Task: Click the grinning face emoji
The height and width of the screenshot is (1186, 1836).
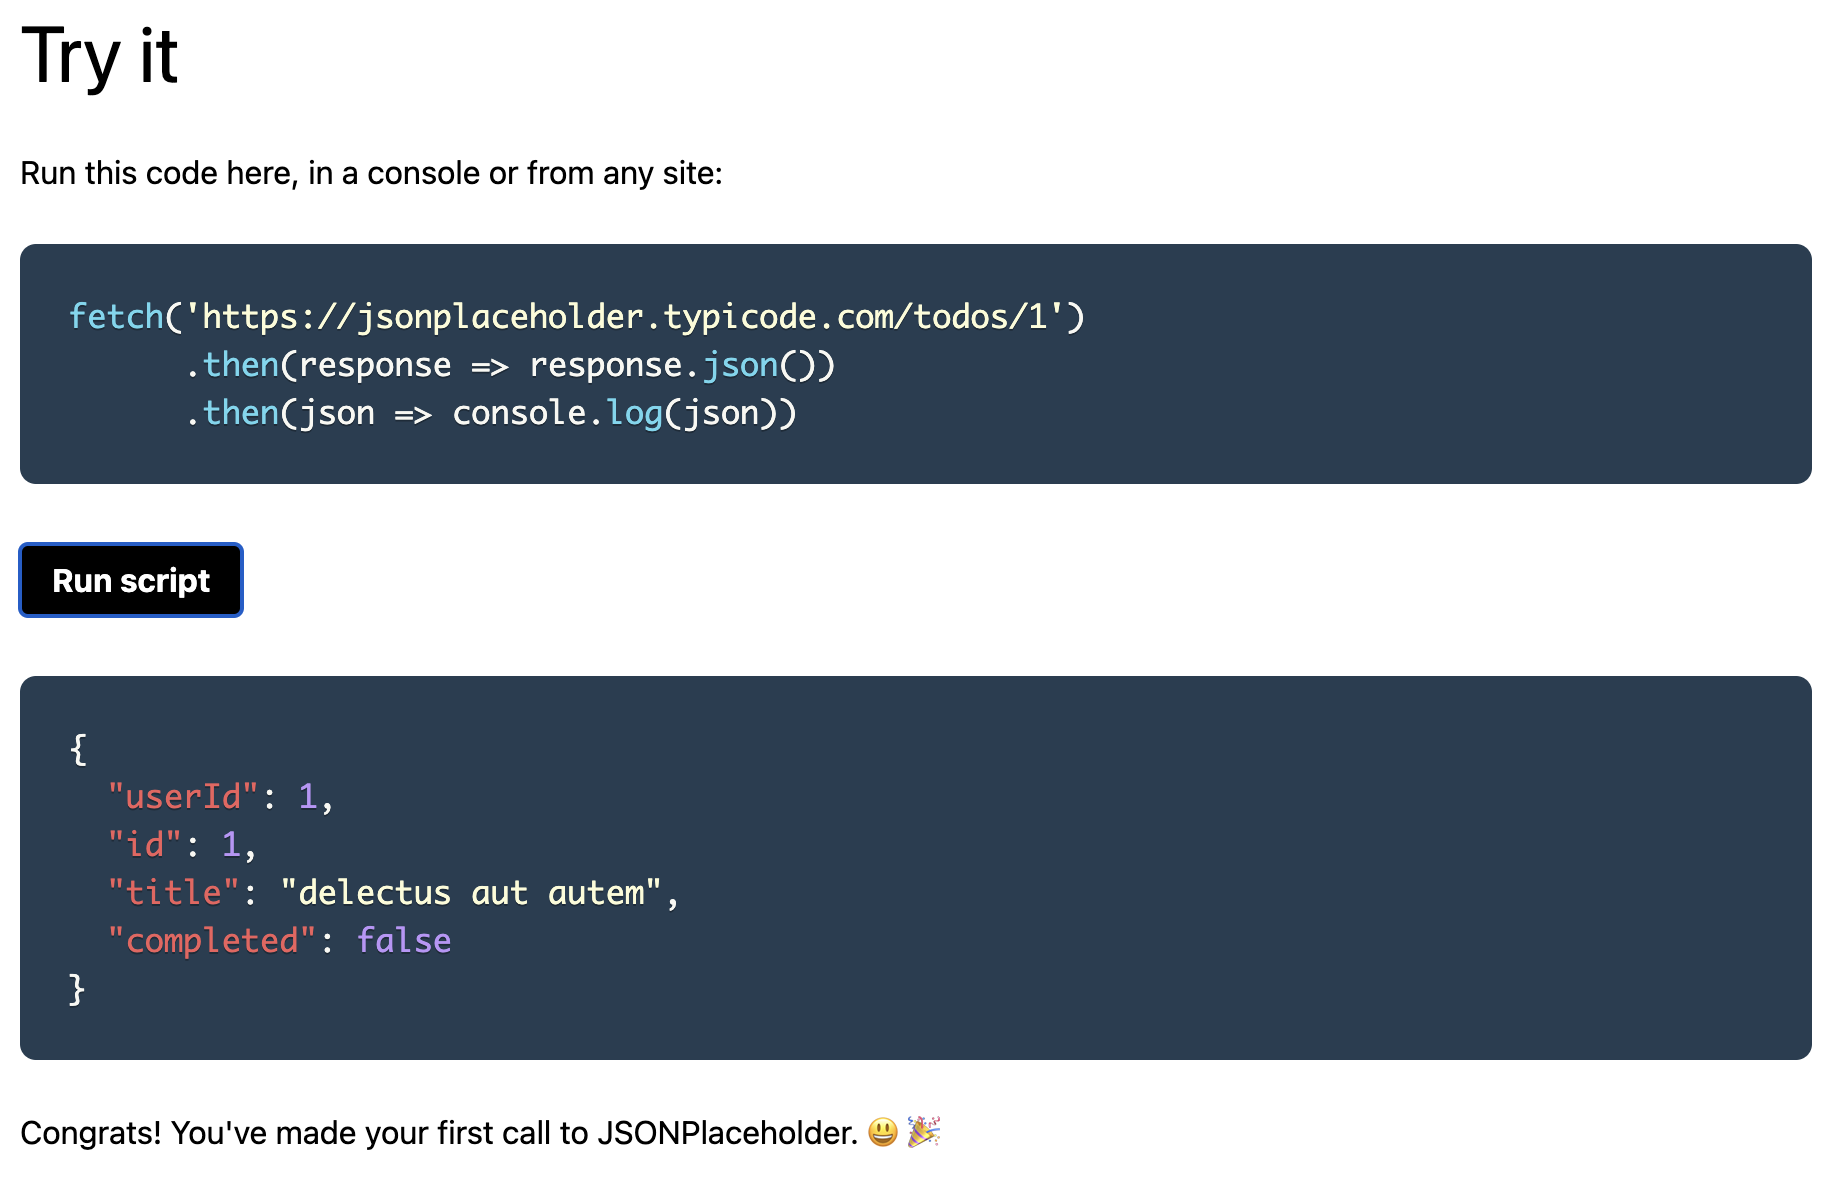Action: click(x=882, y=1132)
